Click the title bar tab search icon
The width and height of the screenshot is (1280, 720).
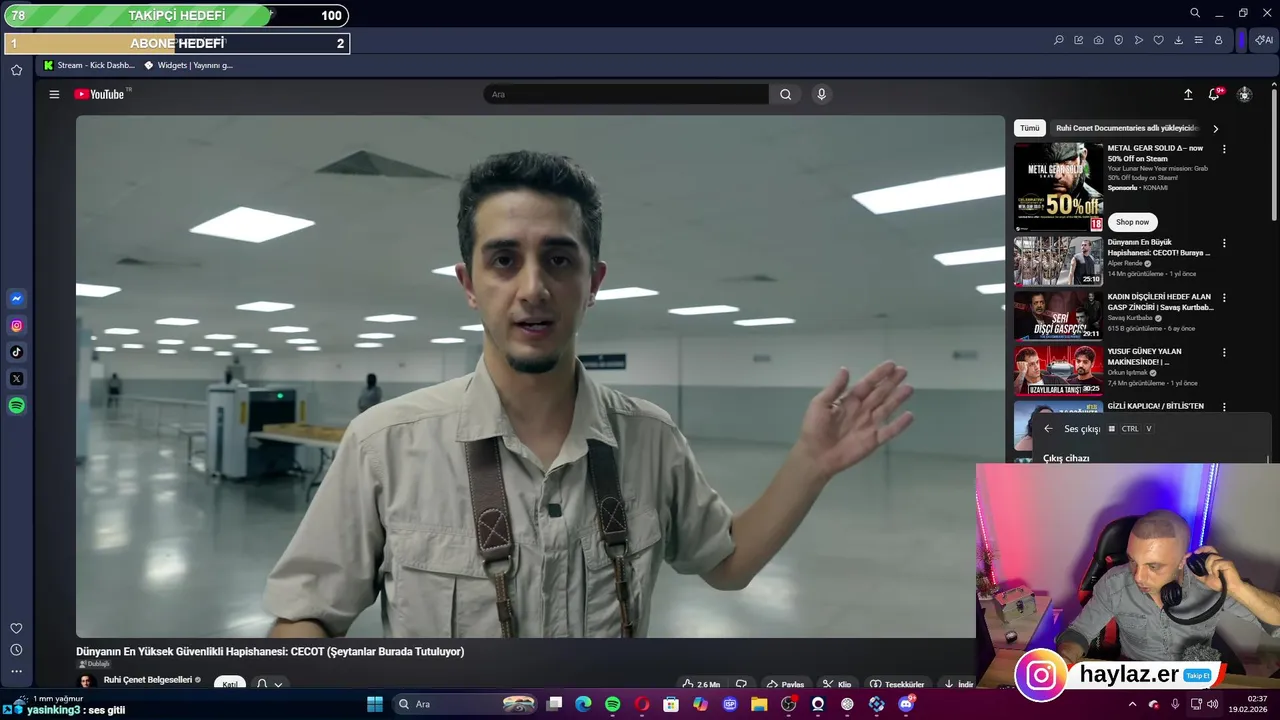coord(1195,13)
